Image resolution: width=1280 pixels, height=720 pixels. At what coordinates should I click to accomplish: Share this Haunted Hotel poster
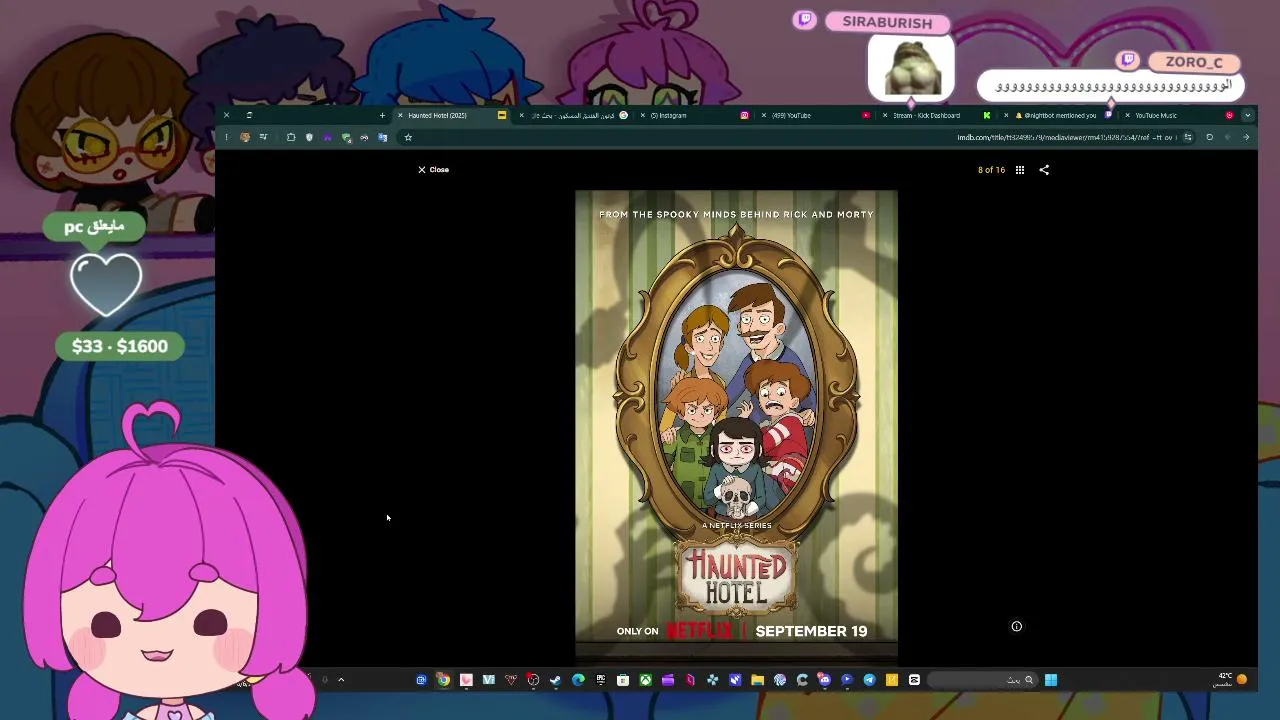(x=1044, y=170)
